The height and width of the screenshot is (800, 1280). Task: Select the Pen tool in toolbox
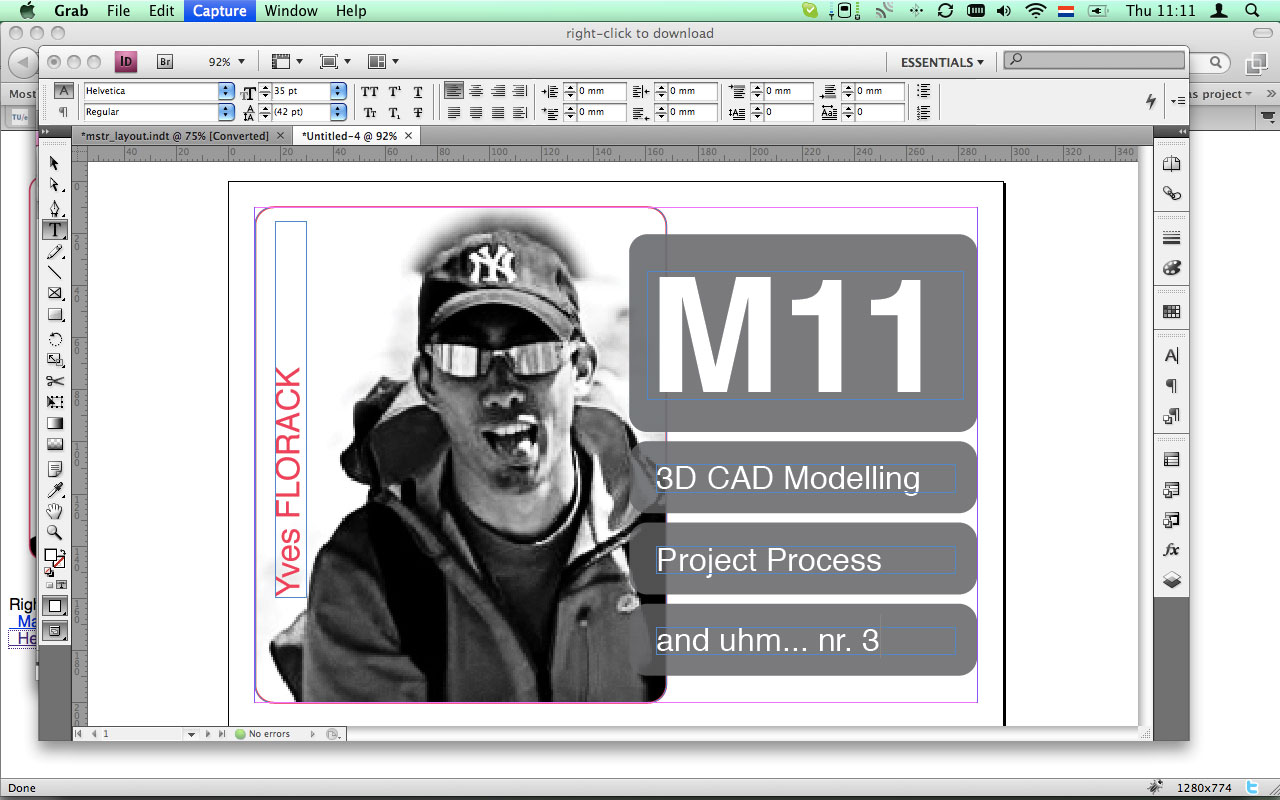[x=55, y=208]
